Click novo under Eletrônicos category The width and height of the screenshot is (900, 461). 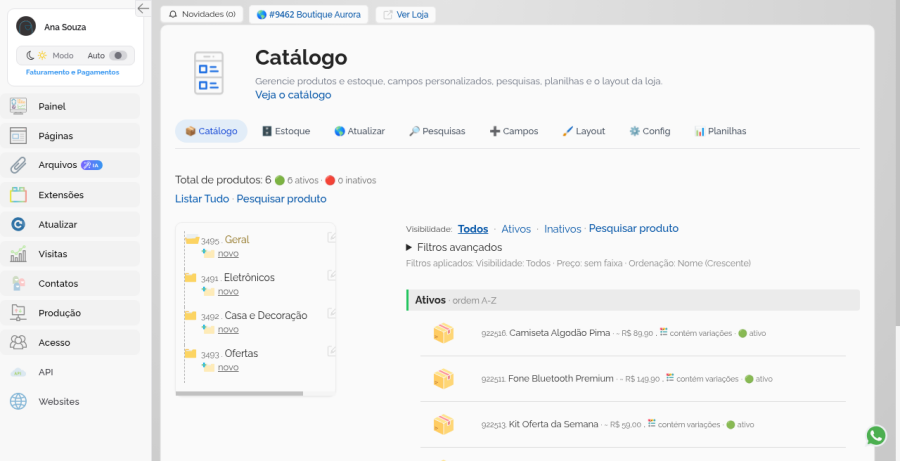point(228,291)
